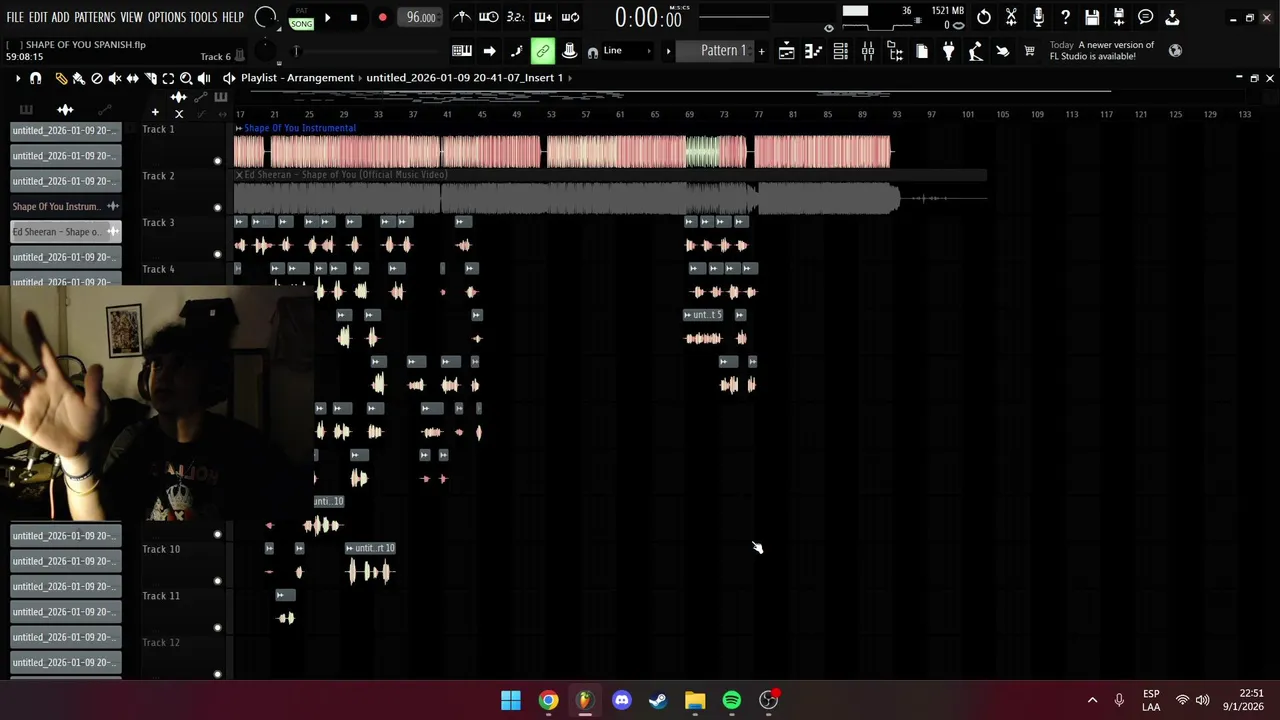The width and height of the screenshot is (1280, 720).
Task: Select the playlist Delete tool
Action: coord(97,78)
